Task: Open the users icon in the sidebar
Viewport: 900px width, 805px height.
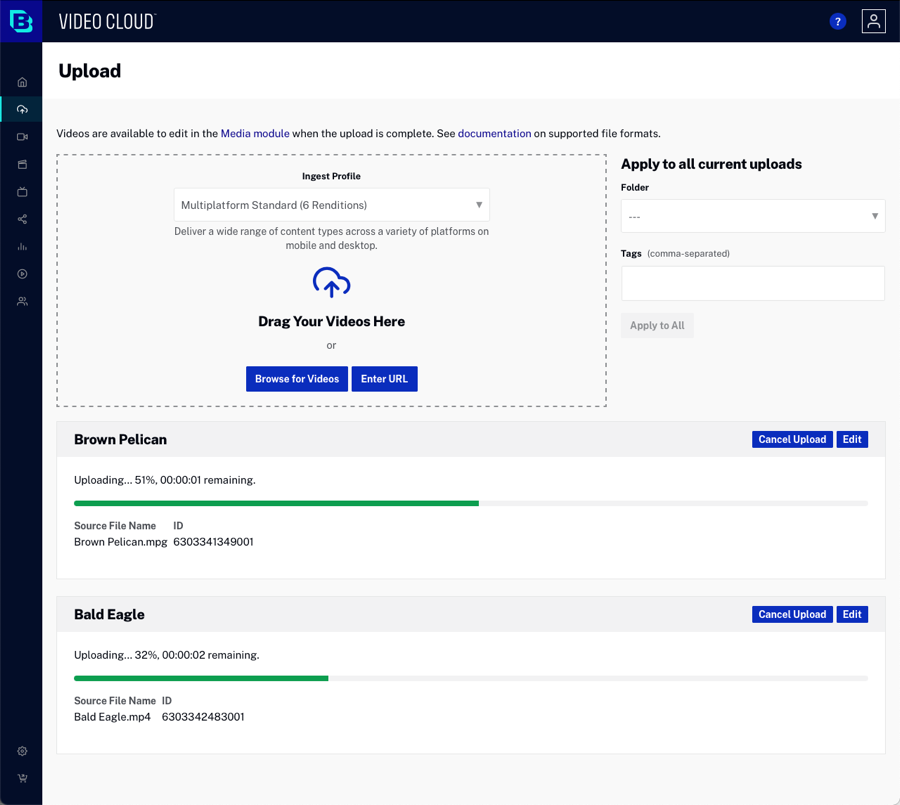Action: (x=22, y=301)
